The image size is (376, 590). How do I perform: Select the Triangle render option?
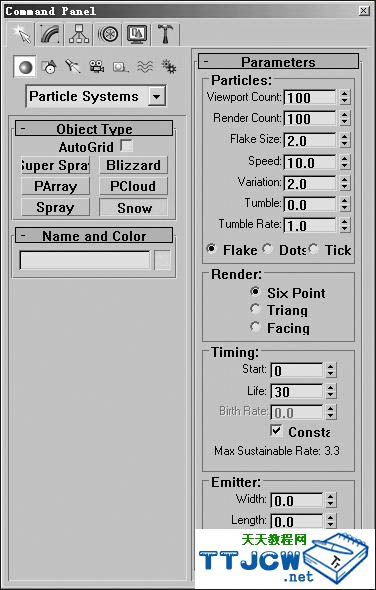click(255, 309)
